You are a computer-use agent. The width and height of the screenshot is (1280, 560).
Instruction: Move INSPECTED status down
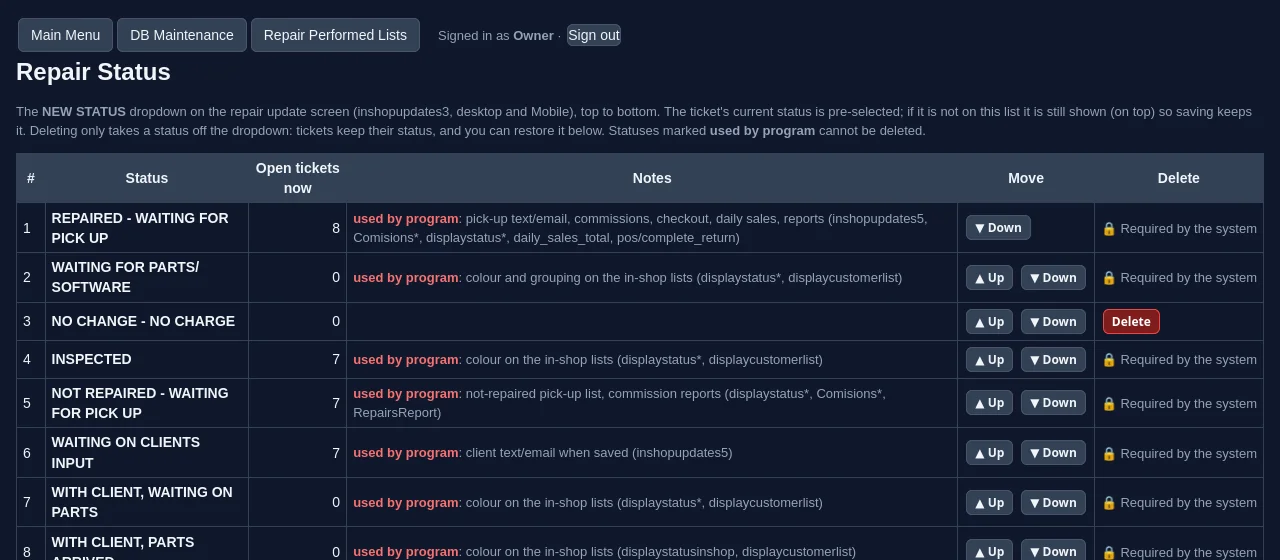click(x=1053, y=360)
